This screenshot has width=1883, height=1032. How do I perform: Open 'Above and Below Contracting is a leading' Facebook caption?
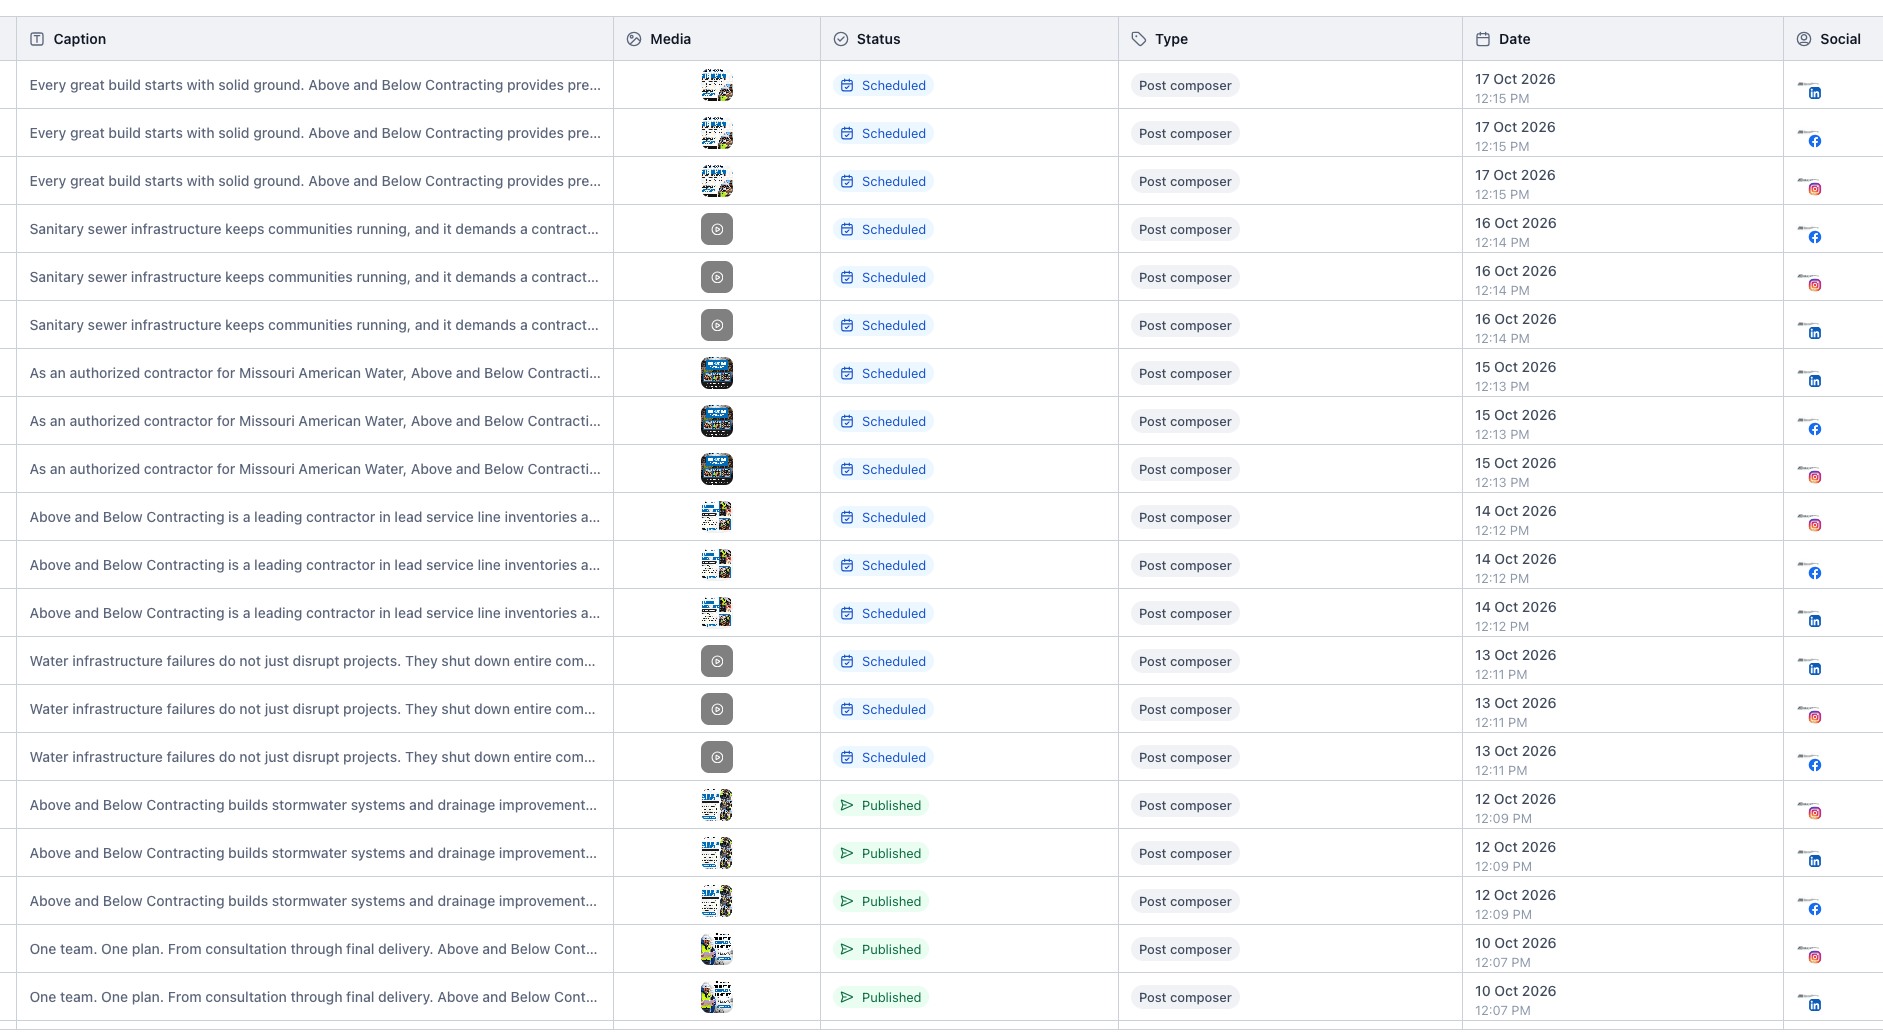click(x=315, y=565)
